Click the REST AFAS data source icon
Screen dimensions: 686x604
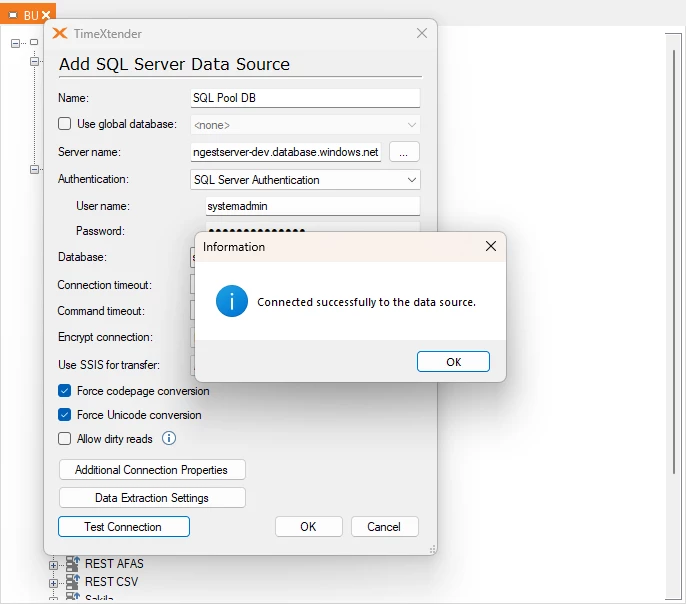click(x=72, y=564)
